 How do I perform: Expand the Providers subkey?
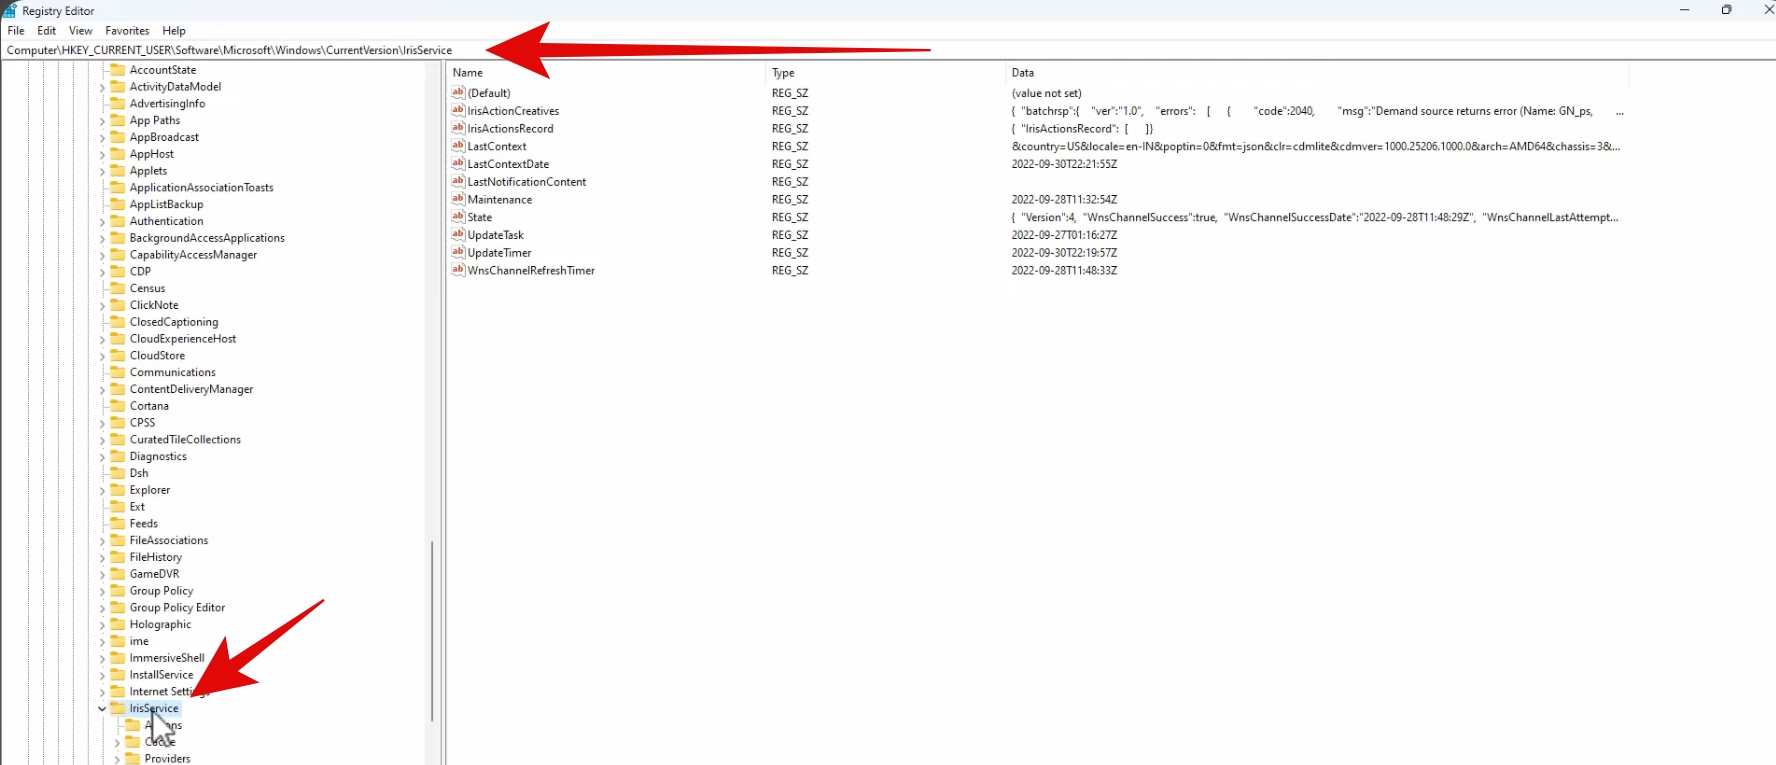point(117,759)
